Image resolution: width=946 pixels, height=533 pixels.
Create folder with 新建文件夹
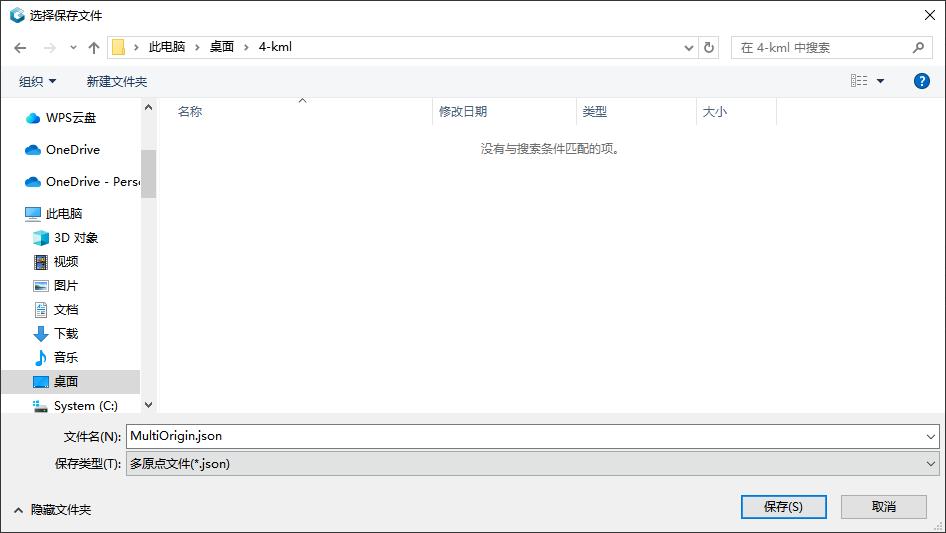(x=117, y=81)
